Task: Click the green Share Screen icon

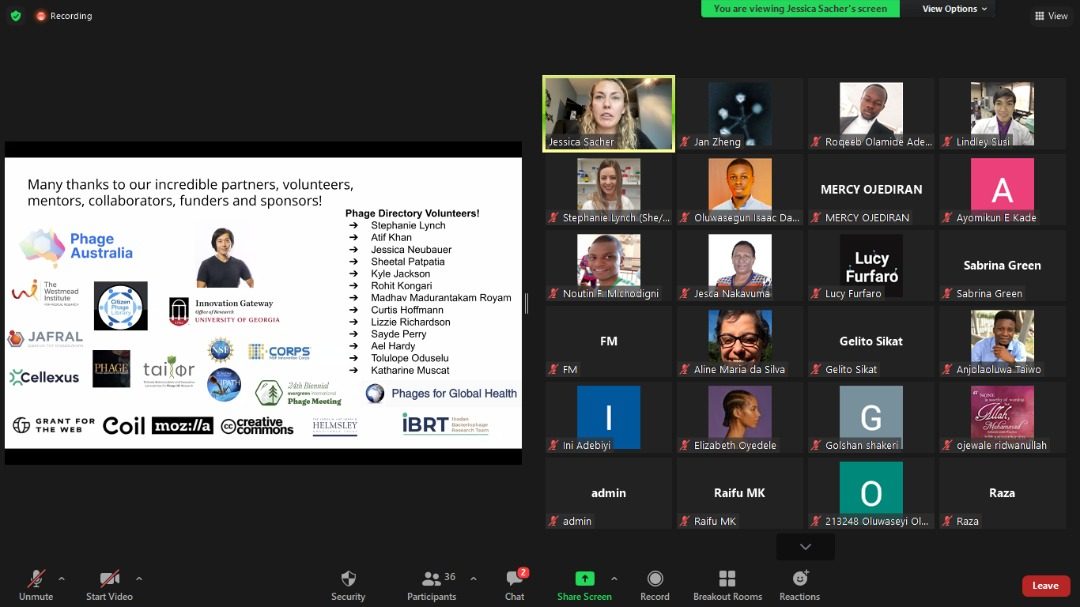Action: point(584,578)
